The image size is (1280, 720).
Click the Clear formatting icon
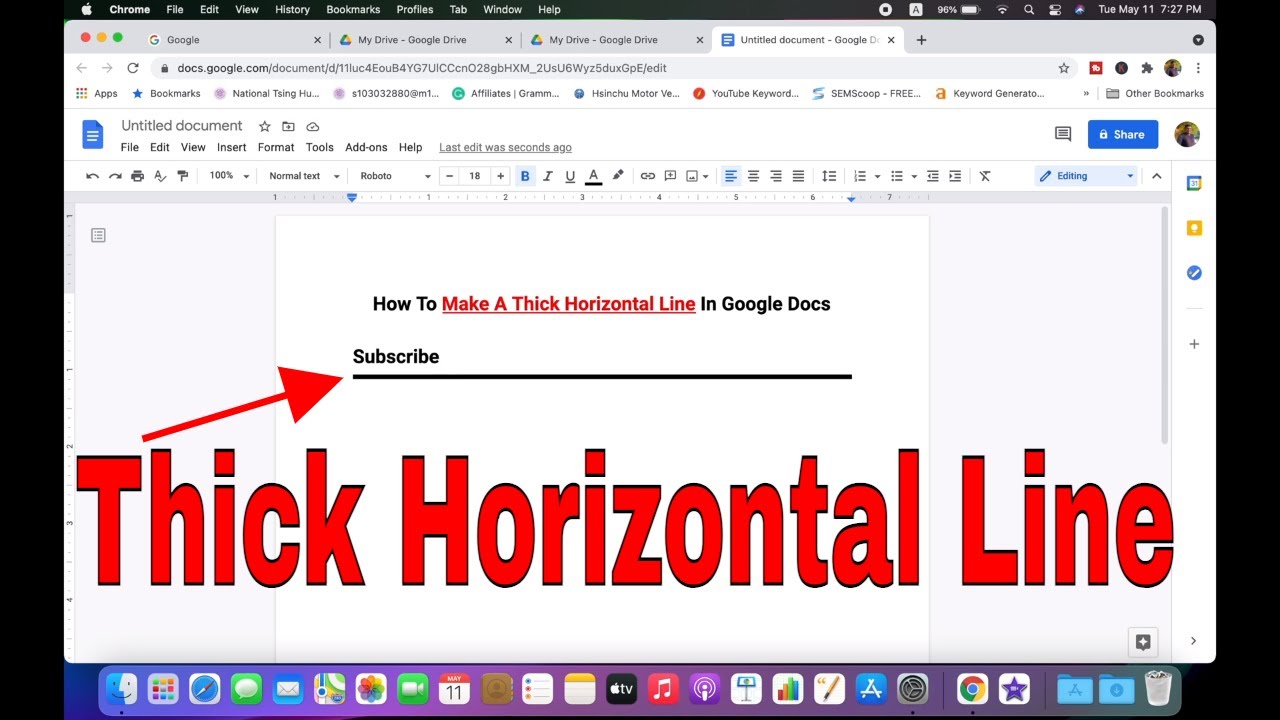click(x=985, y=176)
